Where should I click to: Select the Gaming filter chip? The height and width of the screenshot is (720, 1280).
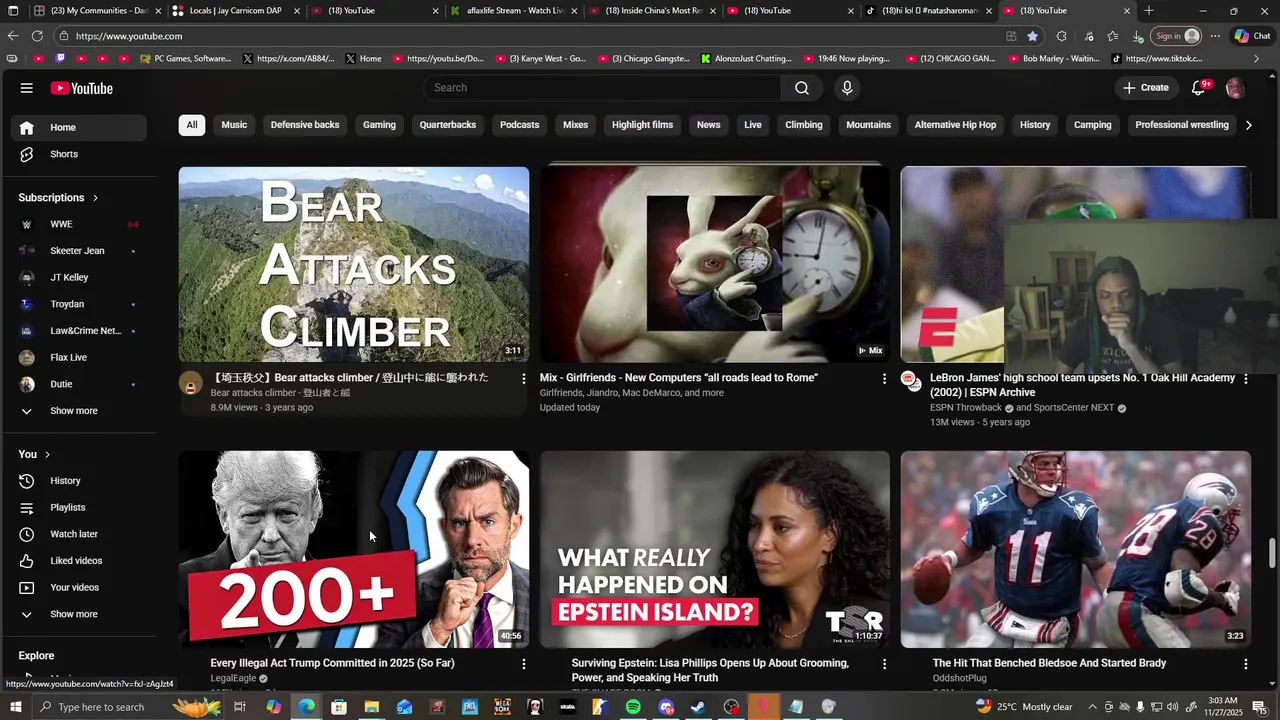(379, 125)
